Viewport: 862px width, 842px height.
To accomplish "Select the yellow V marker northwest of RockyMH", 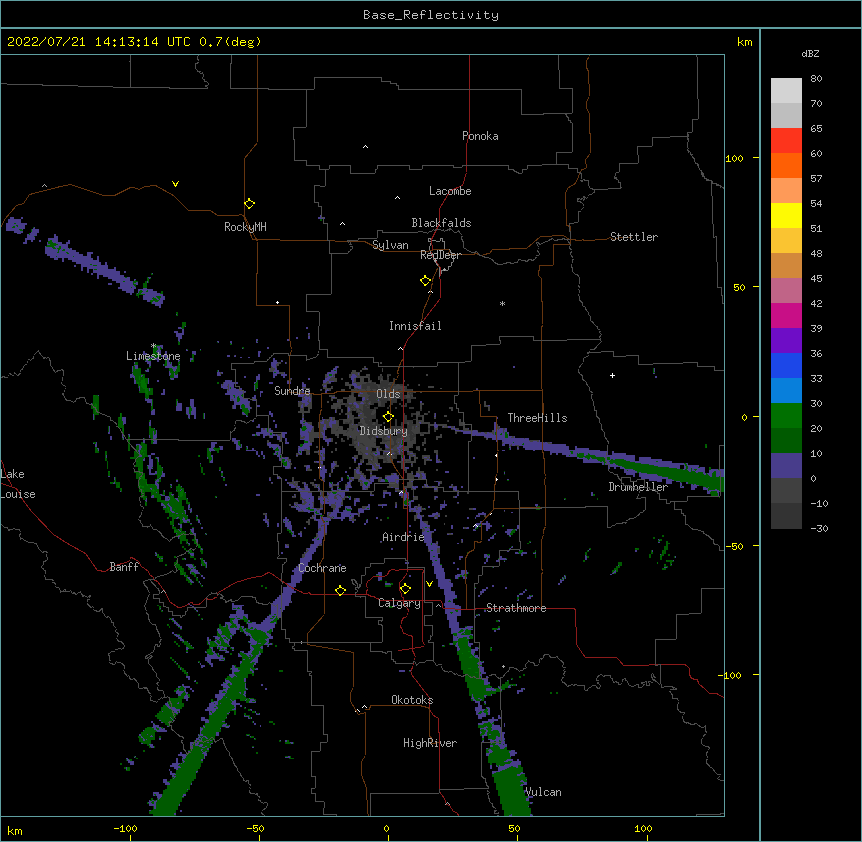I will (175, 184).
